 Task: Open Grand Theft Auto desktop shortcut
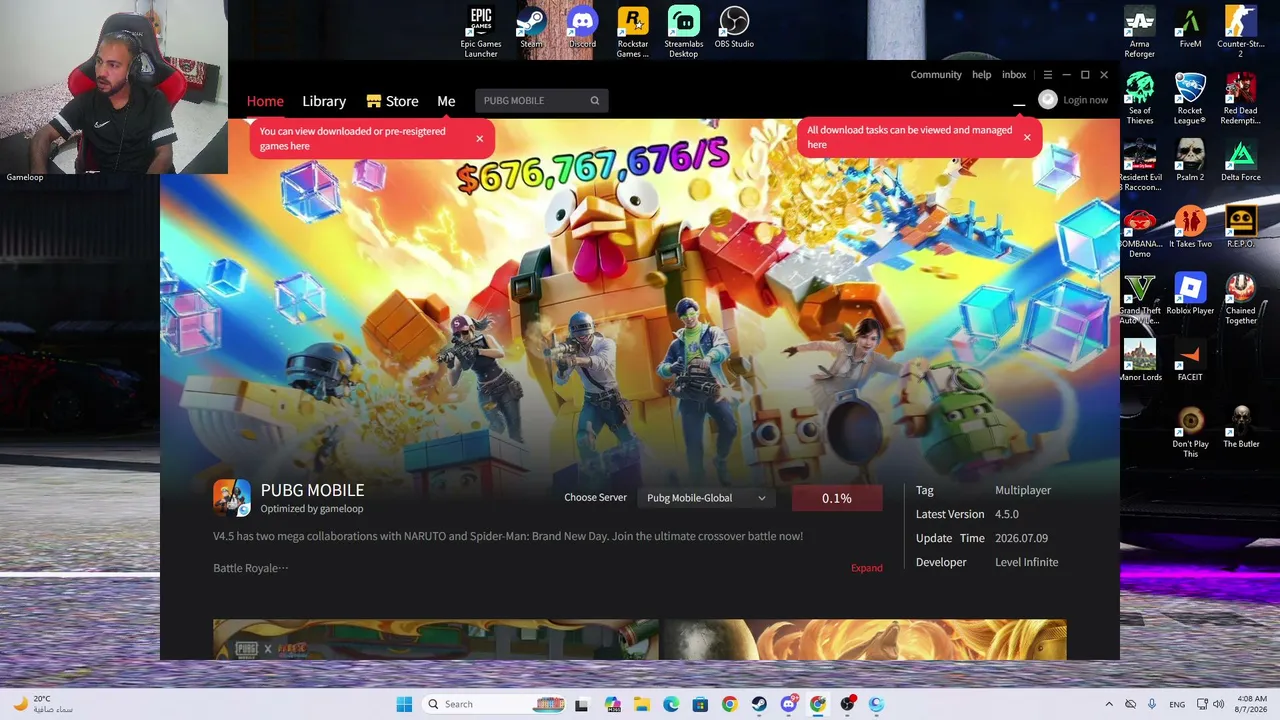coord(1140,299)
